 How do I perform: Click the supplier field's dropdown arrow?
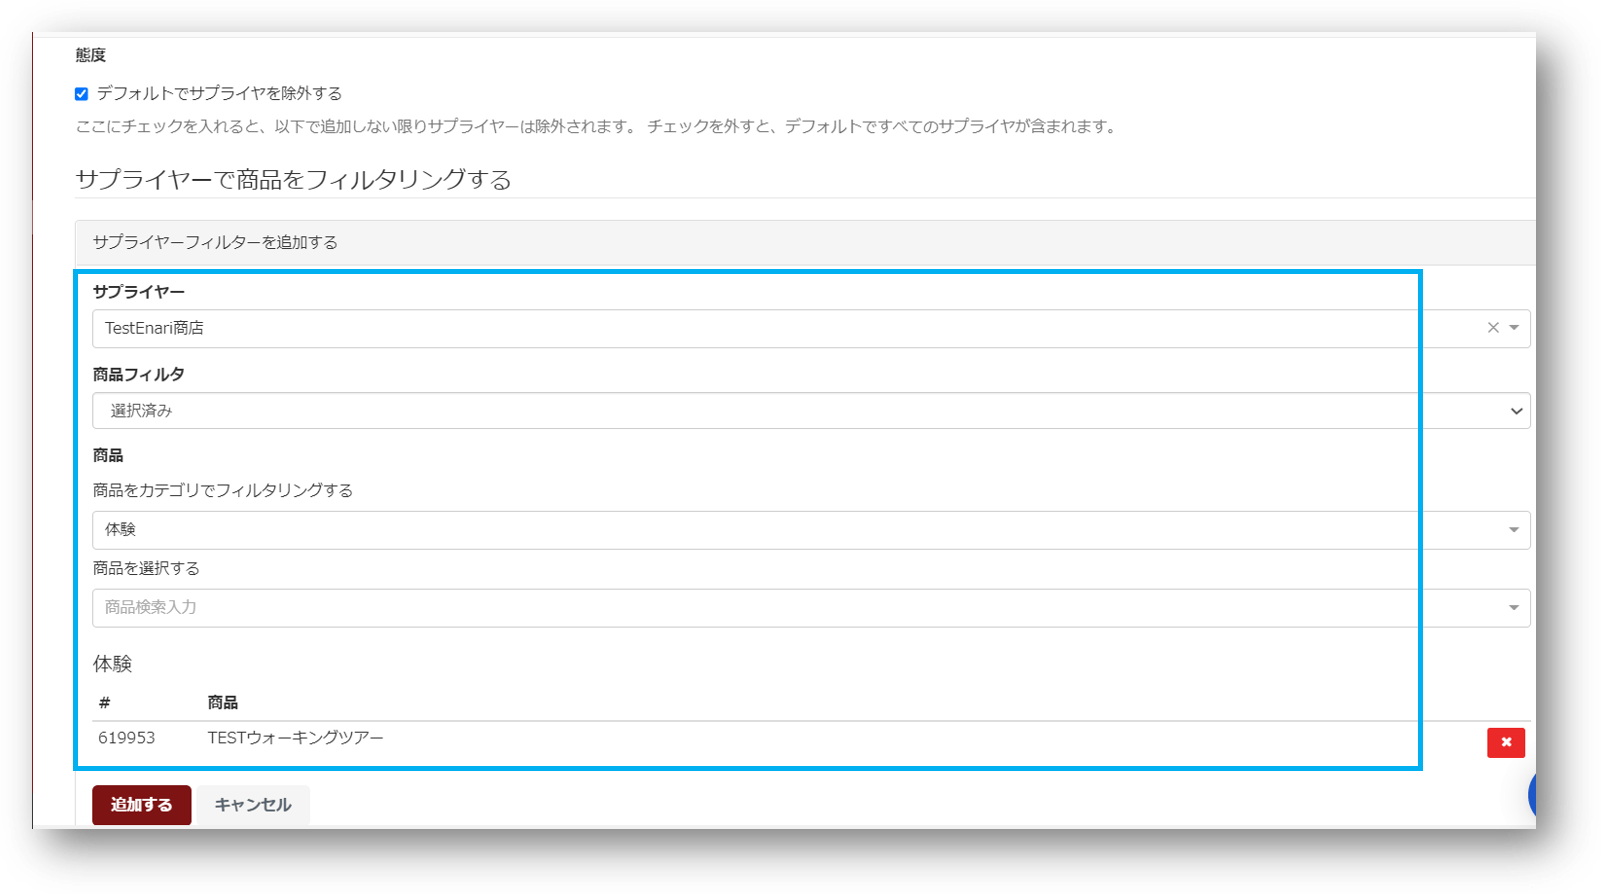click(x=1514, y=328)
